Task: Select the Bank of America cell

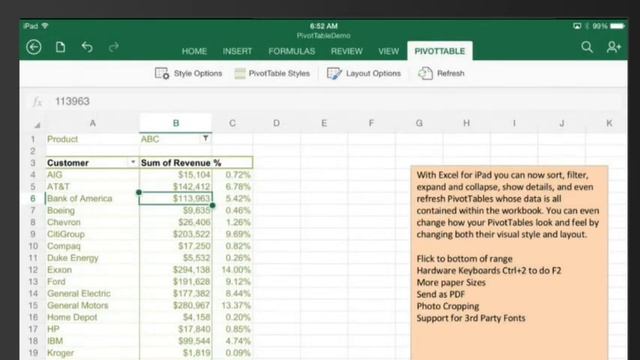Action: 93,198
